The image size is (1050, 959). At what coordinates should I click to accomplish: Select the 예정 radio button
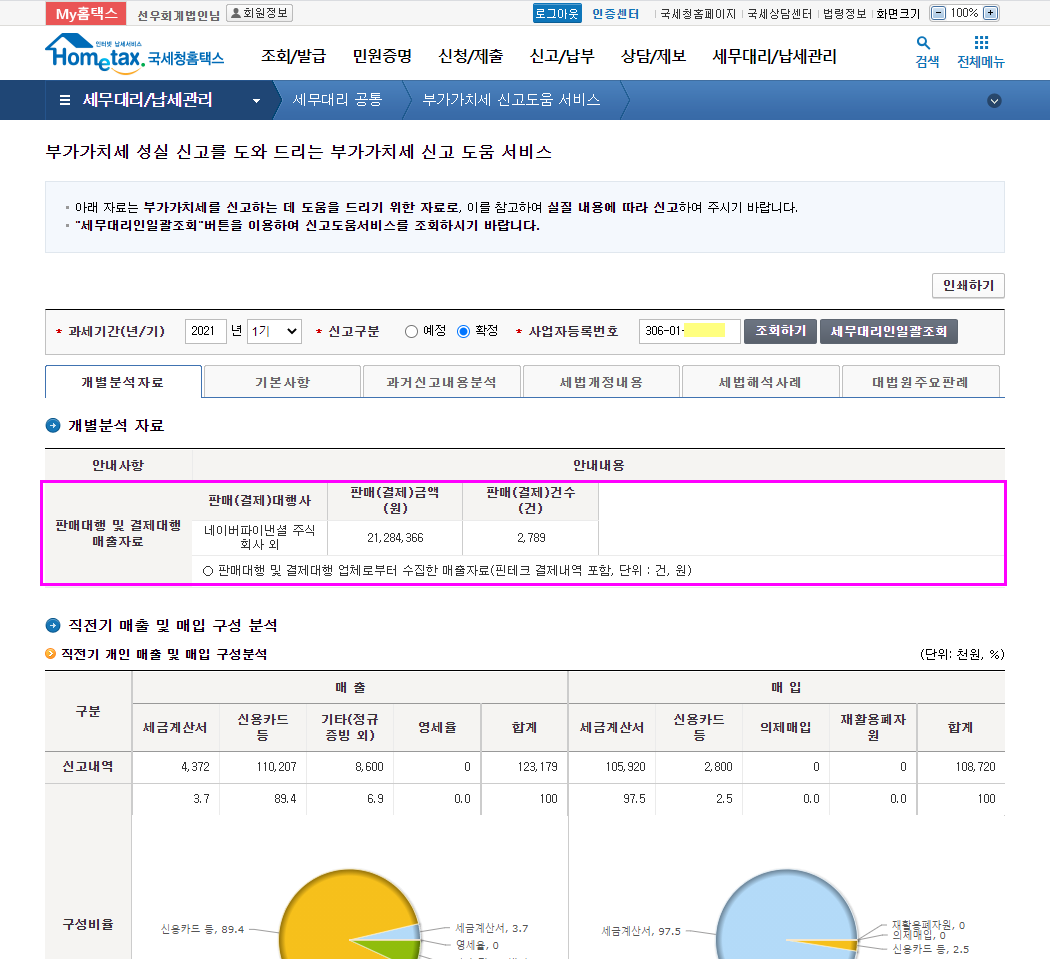pyautogui.click(x=411, y=332)
